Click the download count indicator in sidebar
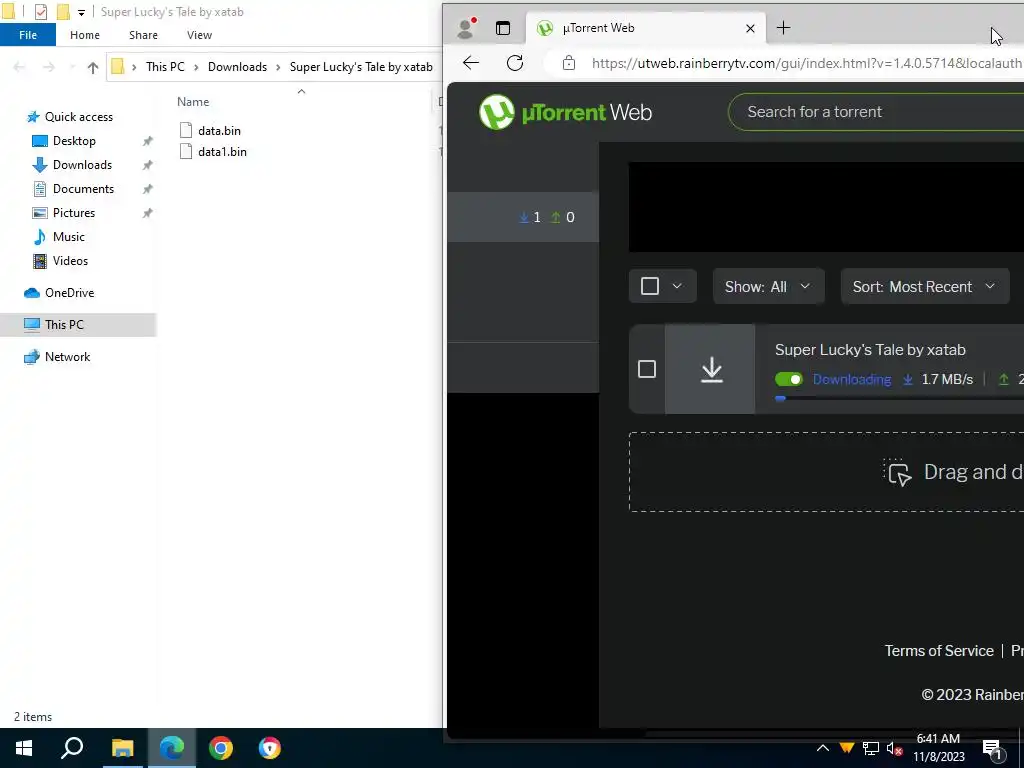This screenshot has height=768, width=1024. click(530, 217)
